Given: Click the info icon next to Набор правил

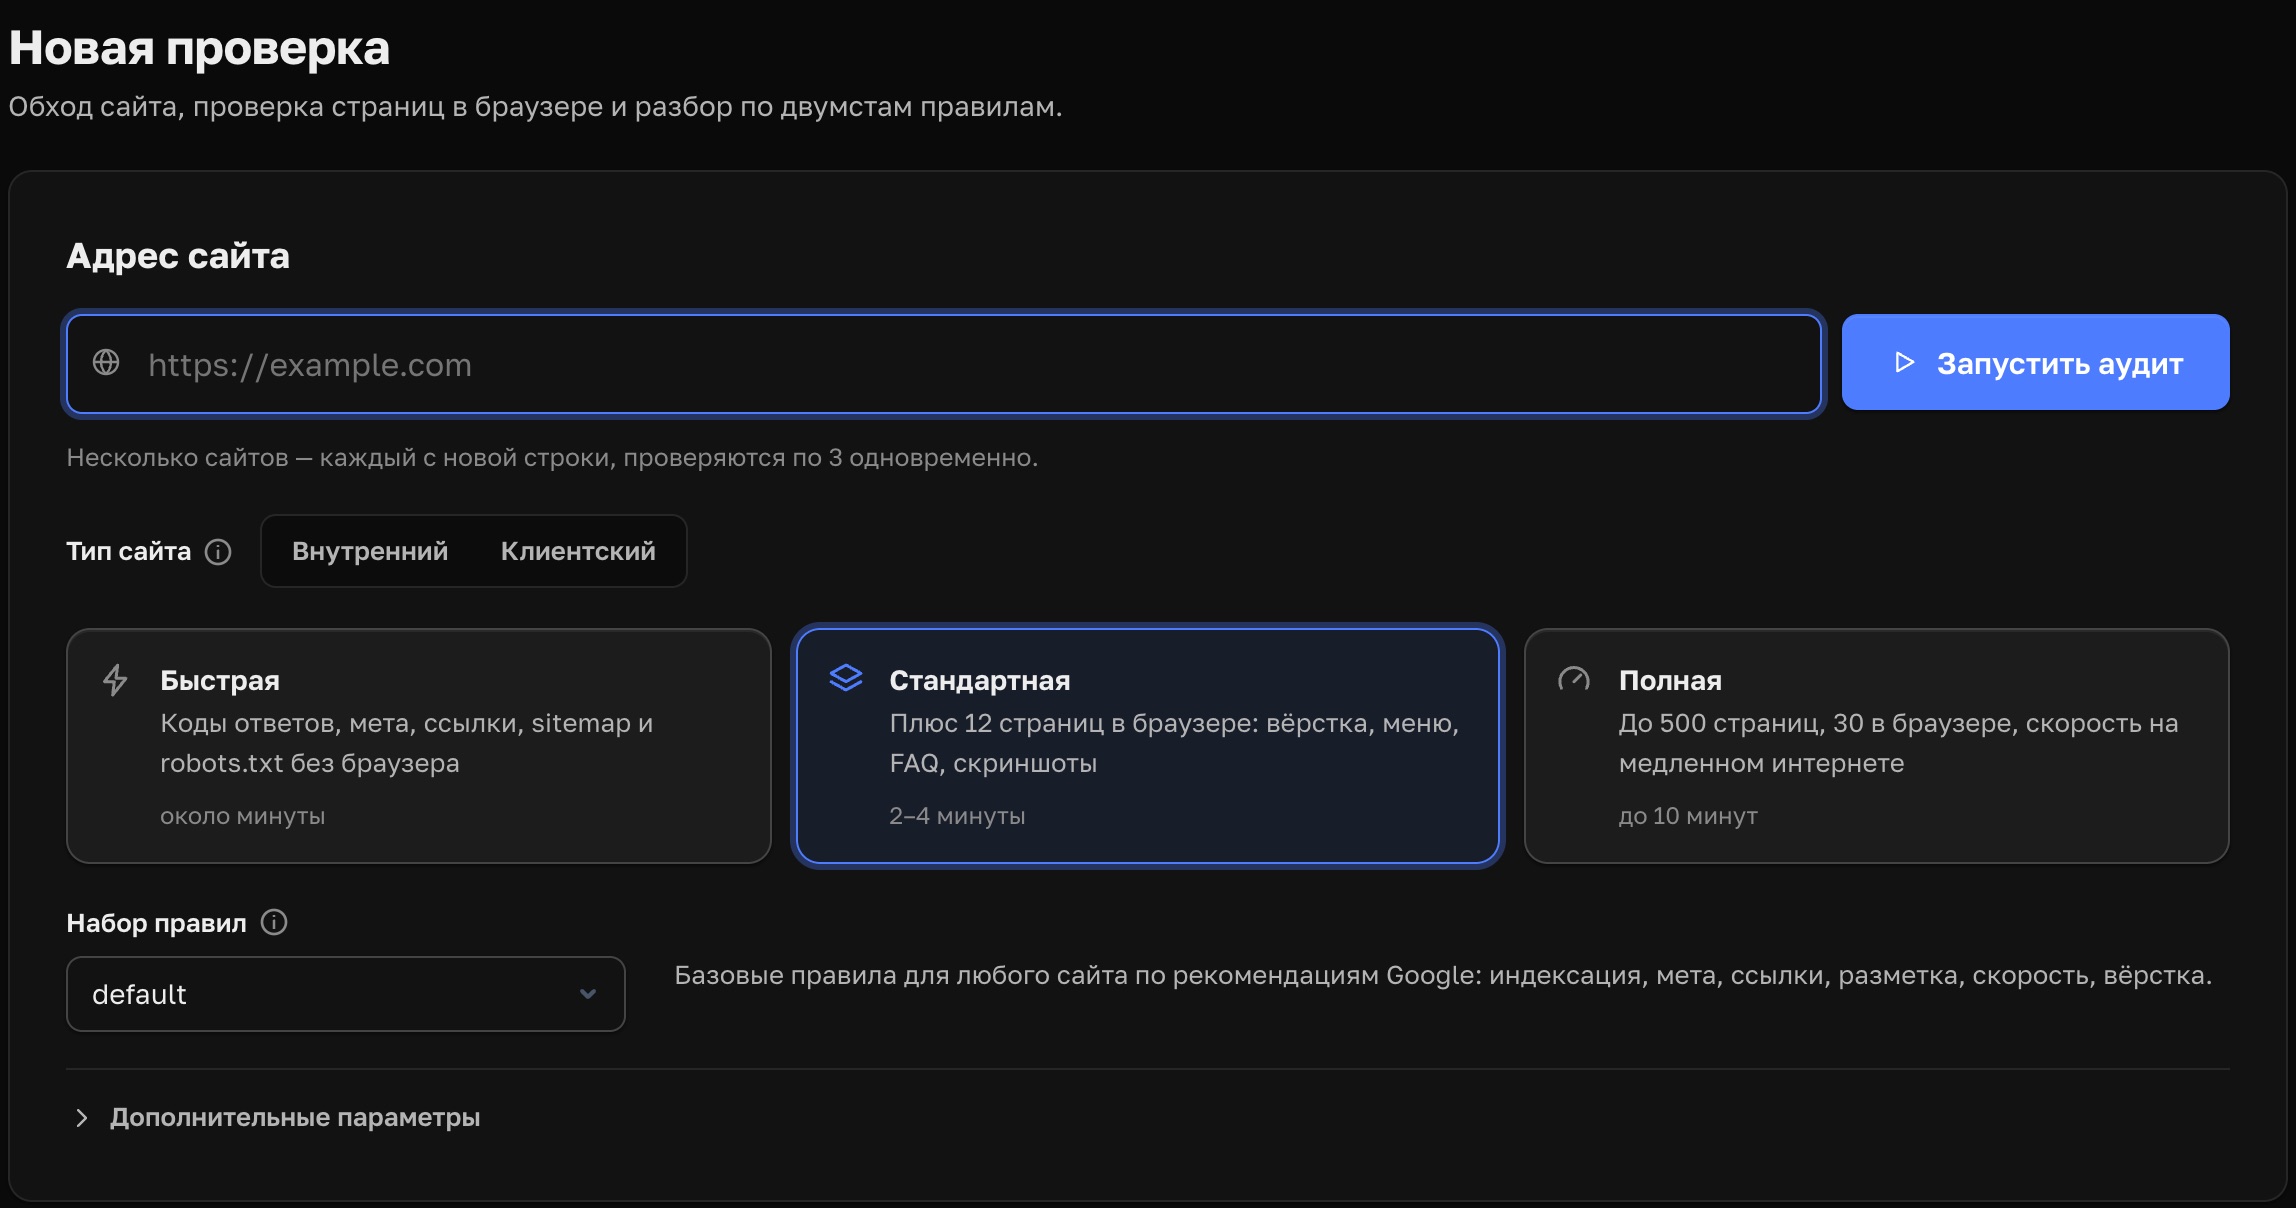Looking at the screenshot, I should click(274, 922).
